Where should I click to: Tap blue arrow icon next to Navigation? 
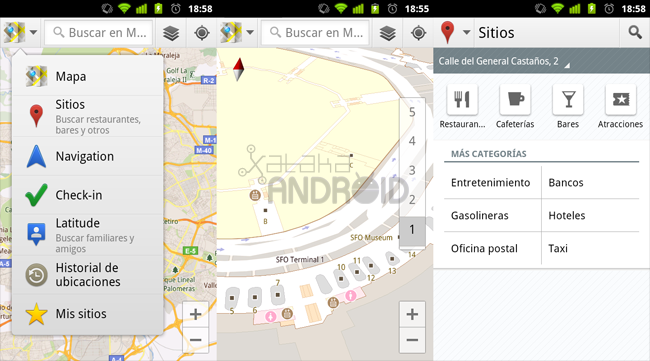point(36,156)
